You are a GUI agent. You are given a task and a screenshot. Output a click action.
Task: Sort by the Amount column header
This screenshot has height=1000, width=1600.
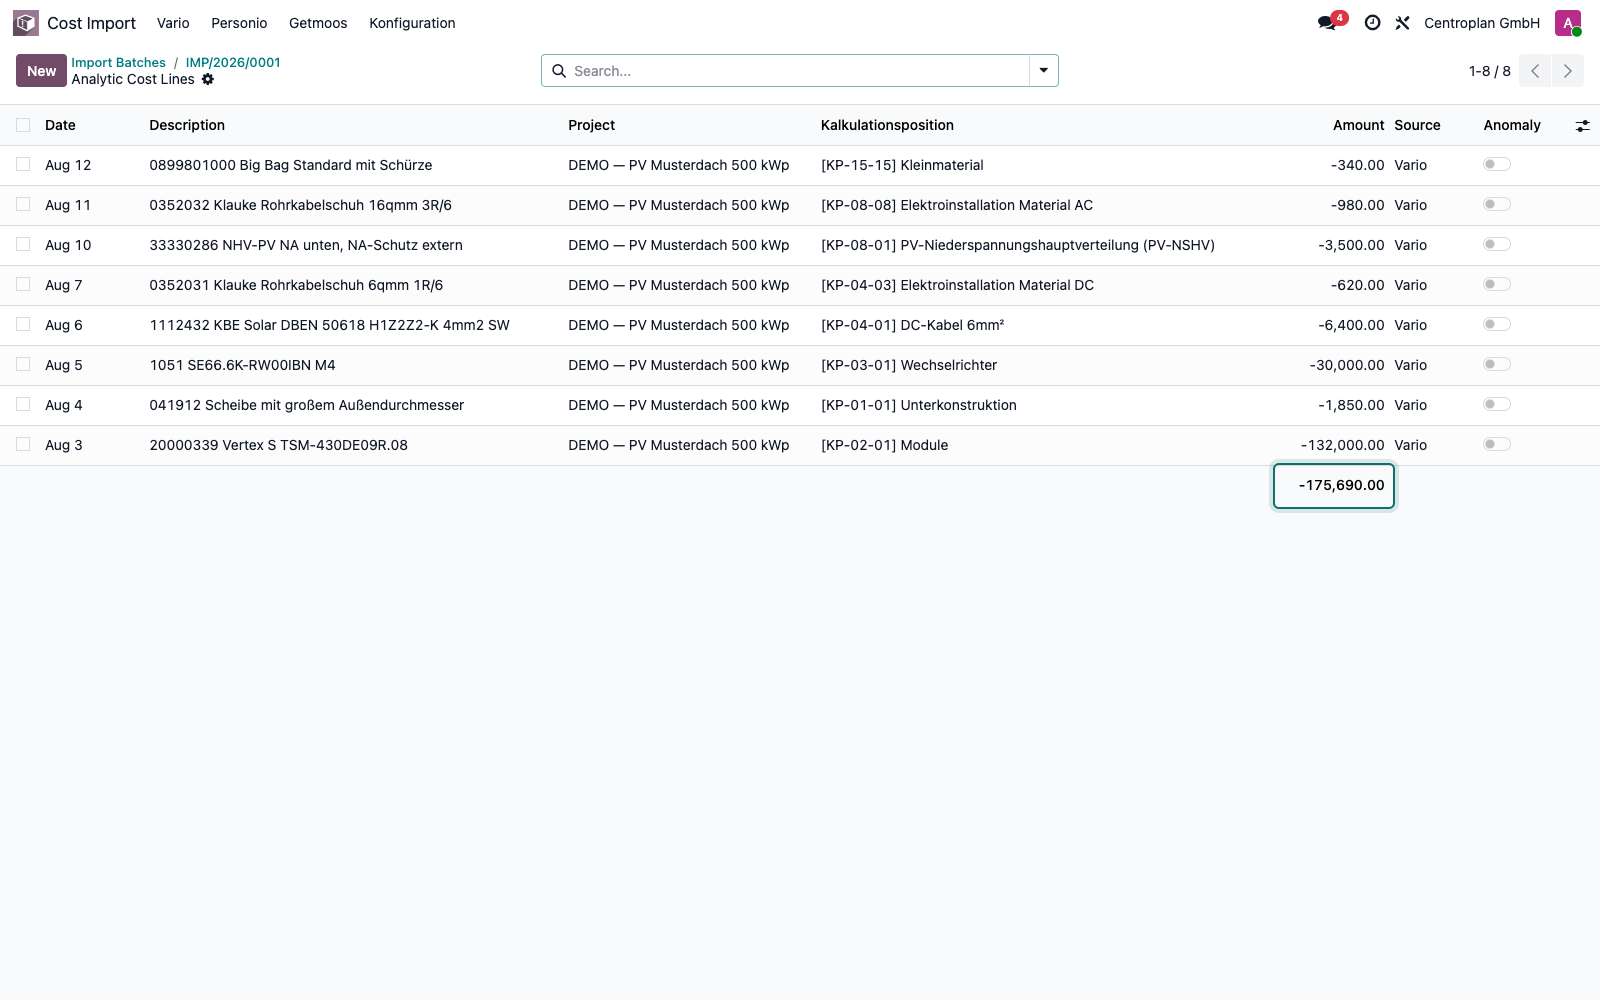tap(1358, 125)
